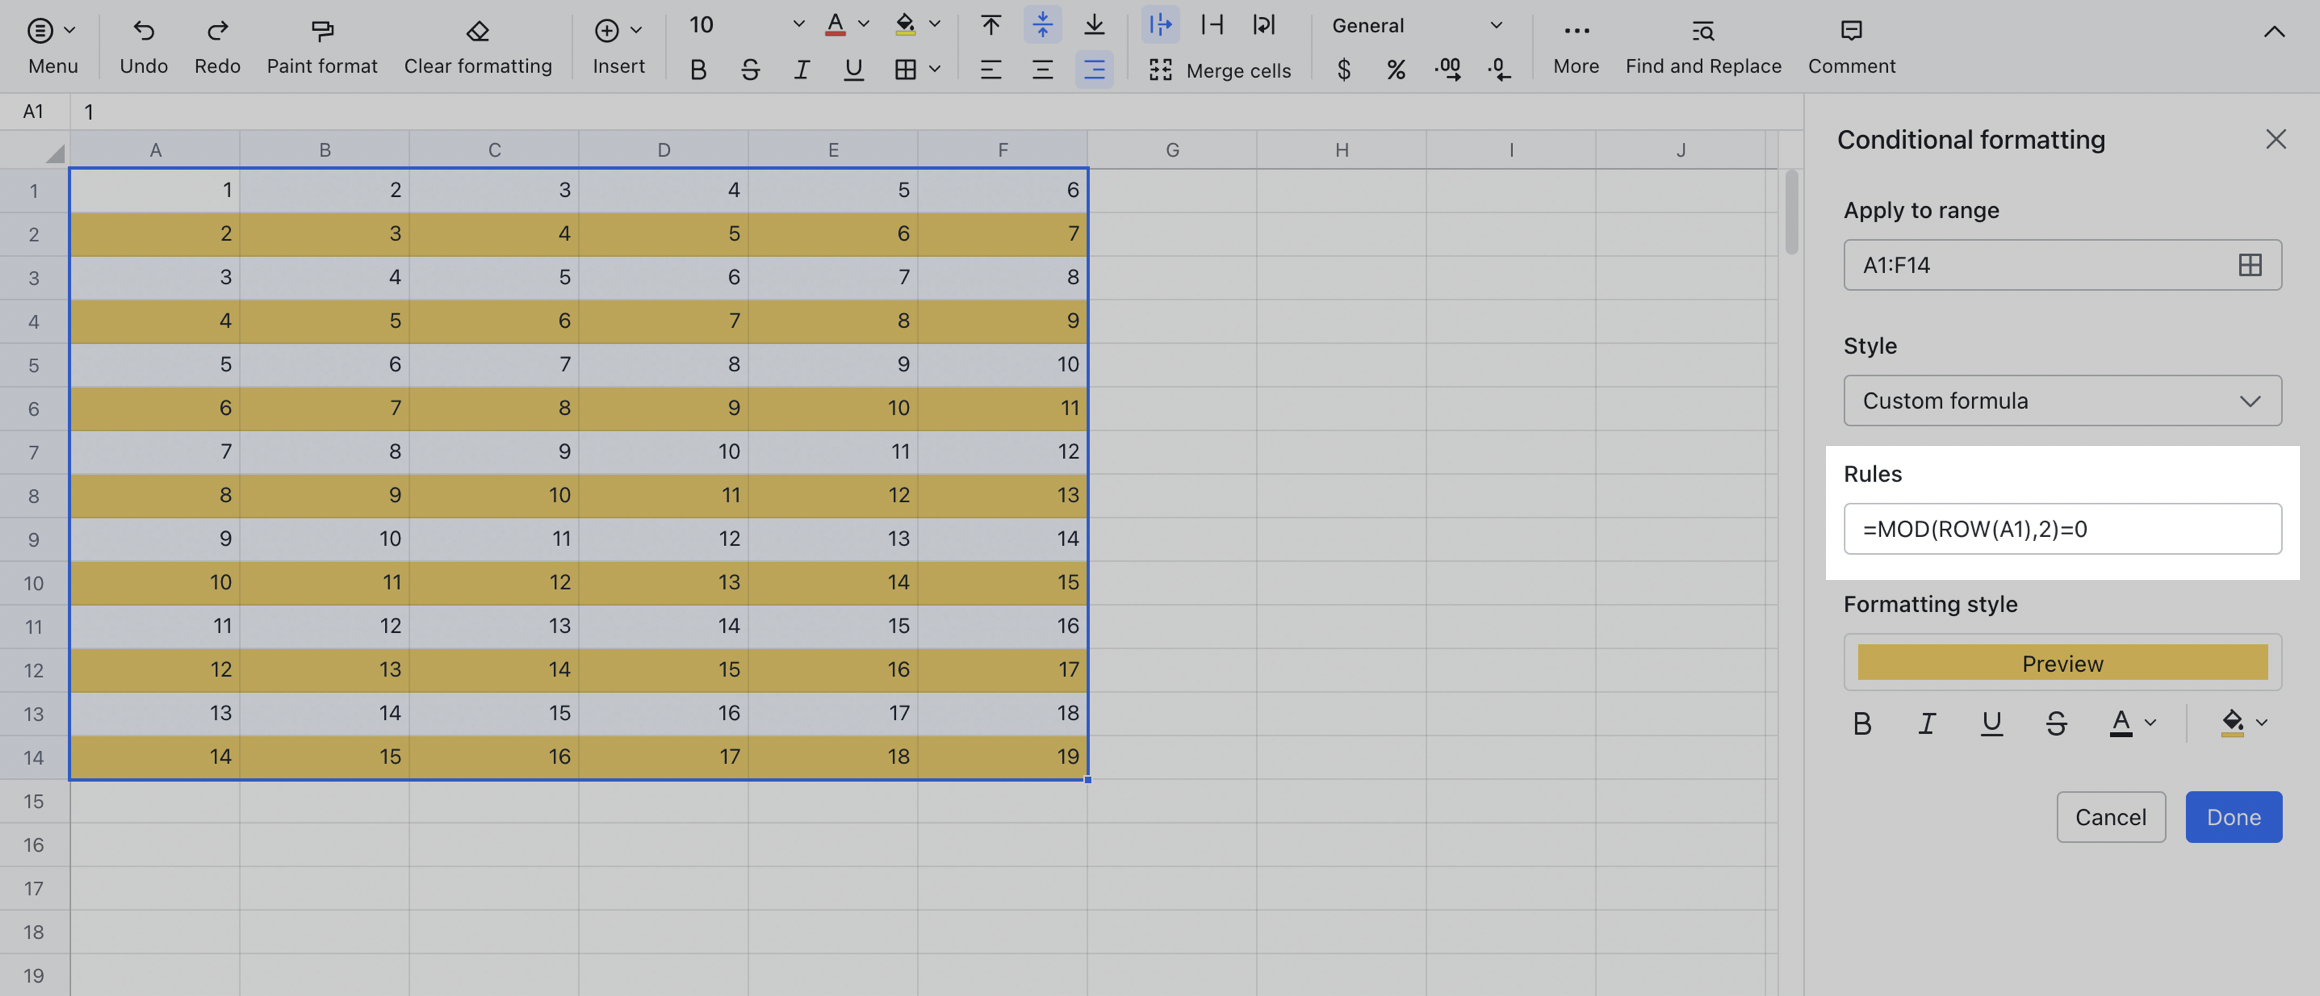Screen dimensions: 2320x996
Task: Open Find and Replace
Action: pos(1703,45)
